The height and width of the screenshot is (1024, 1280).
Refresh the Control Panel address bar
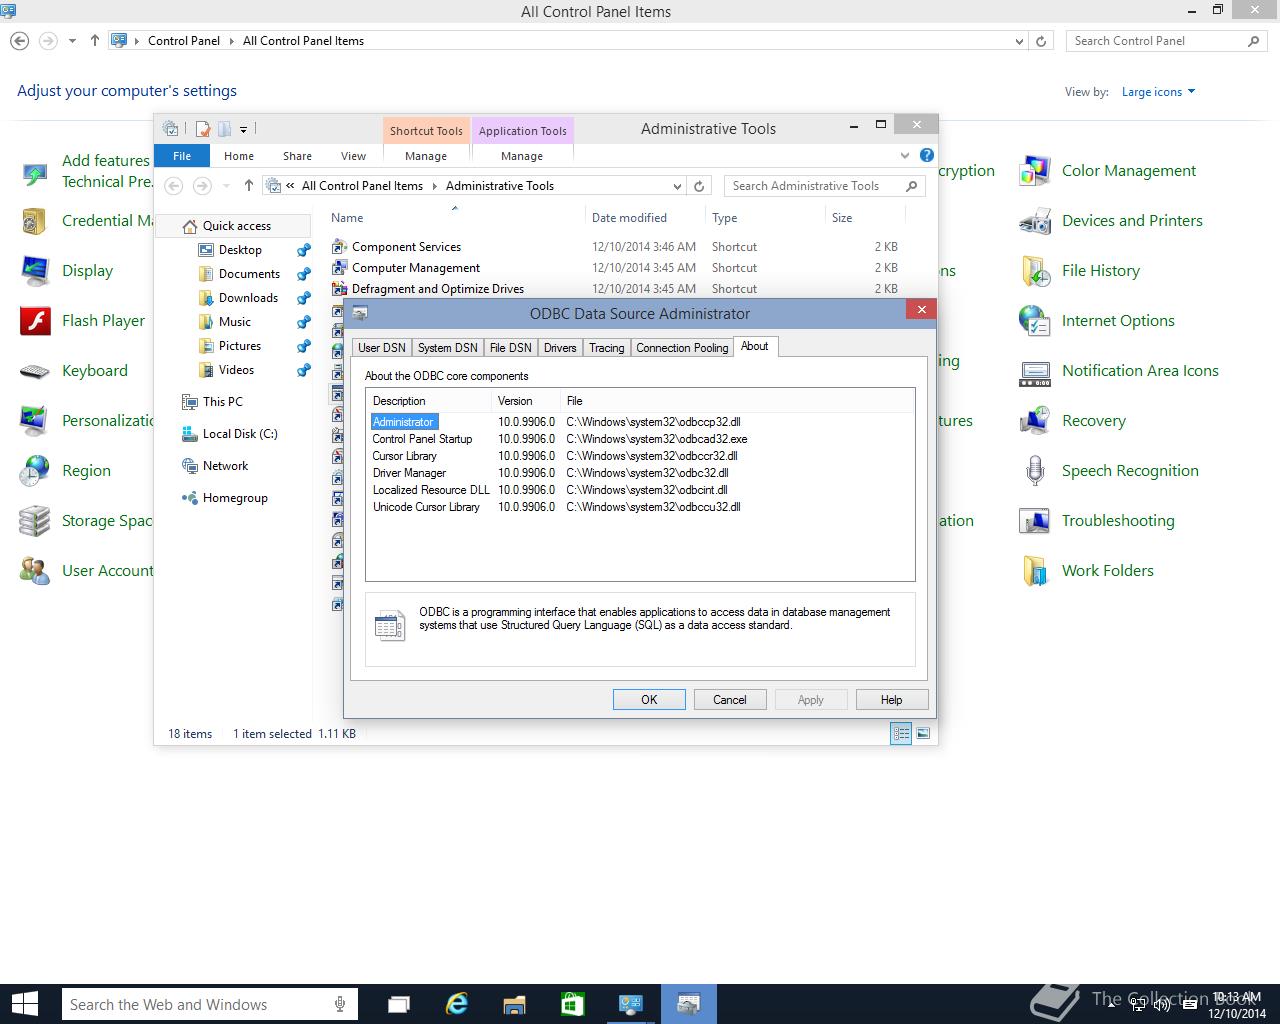coord(1041,41)
